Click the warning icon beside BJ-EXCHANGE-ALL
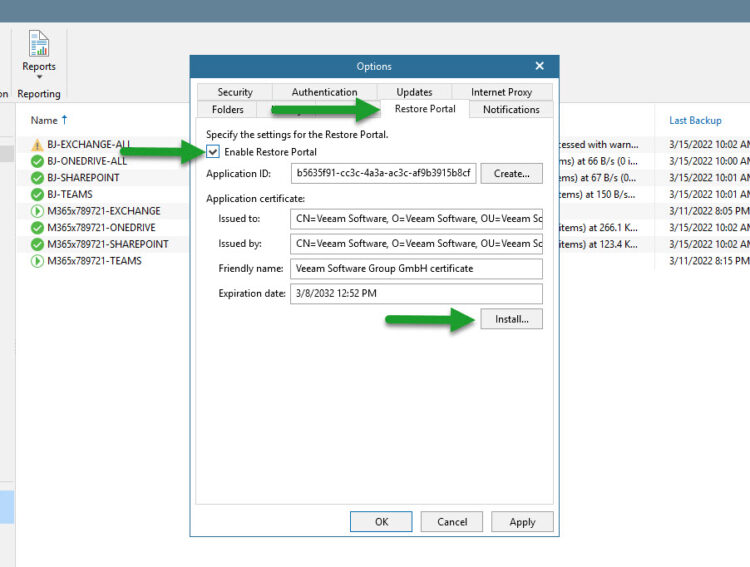Screen dimensions: 750x567 click(37, 145)
